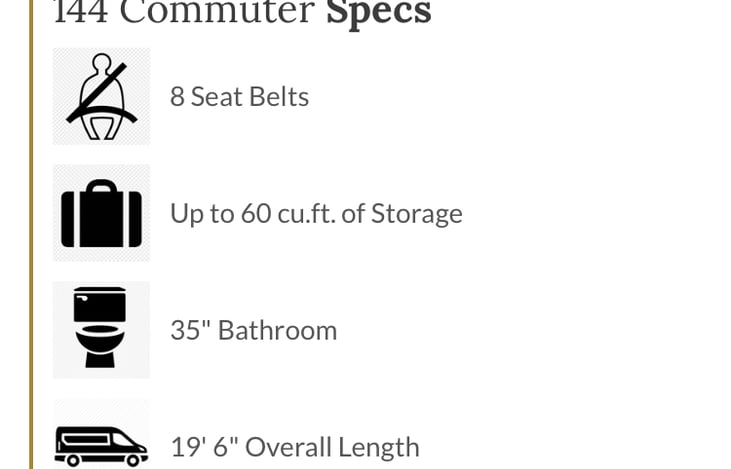Click the '35"' measurement value
Viewport: 731px width, 469px height.
click(x=189, y=331)
